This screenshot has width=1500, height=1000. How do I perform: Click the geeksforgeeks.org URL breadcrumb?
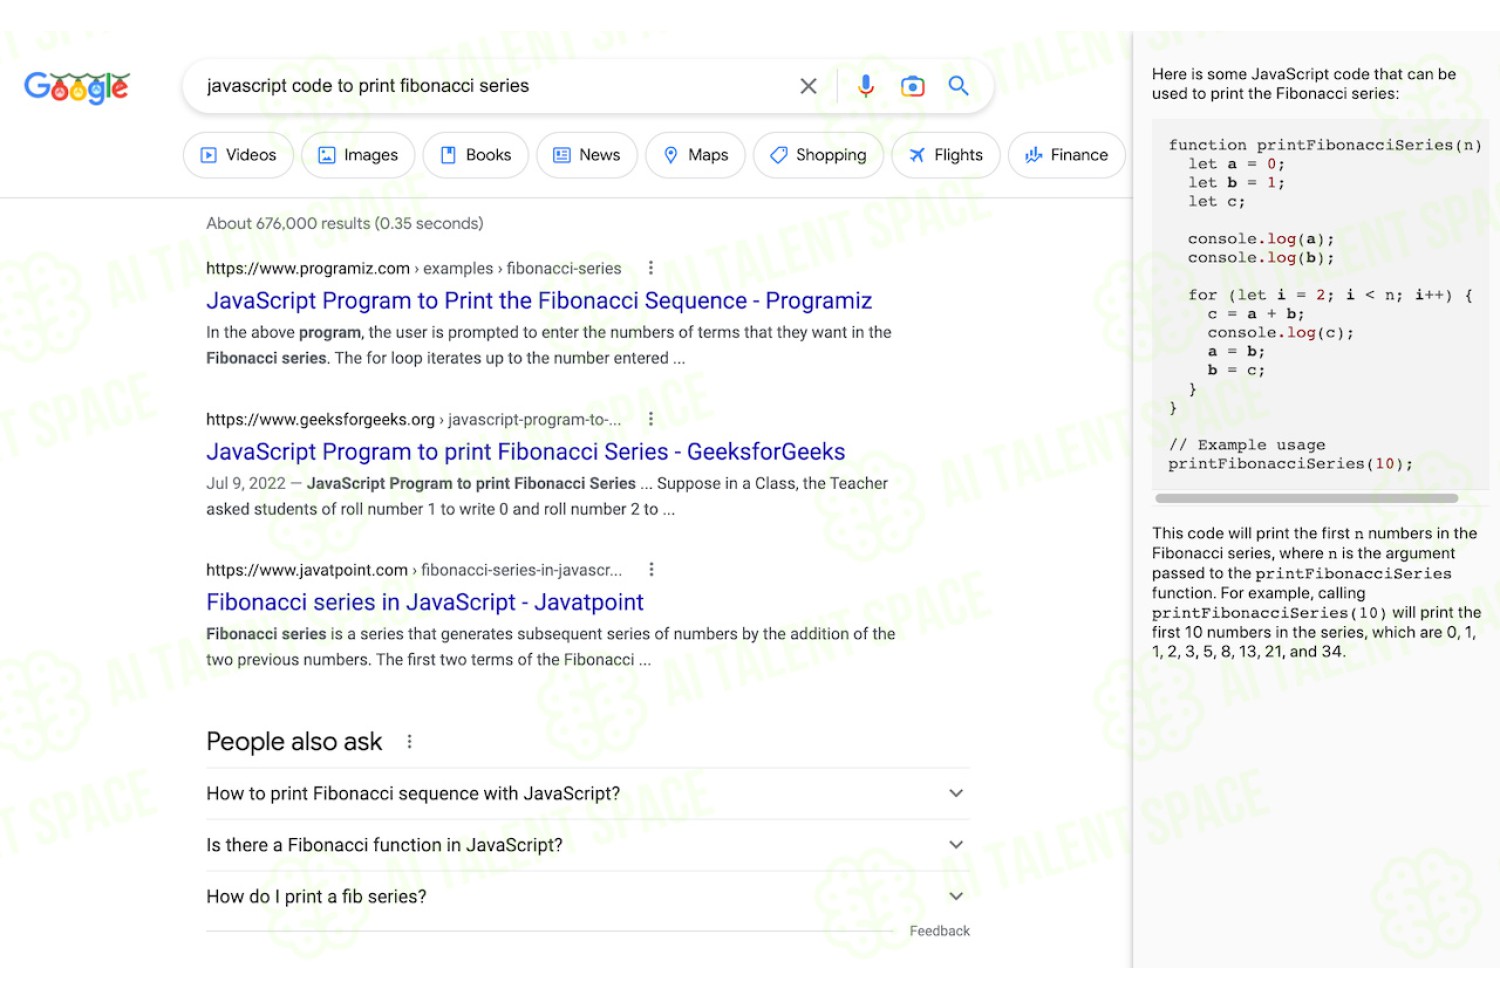pyautogui.click(x=414, y=419)
